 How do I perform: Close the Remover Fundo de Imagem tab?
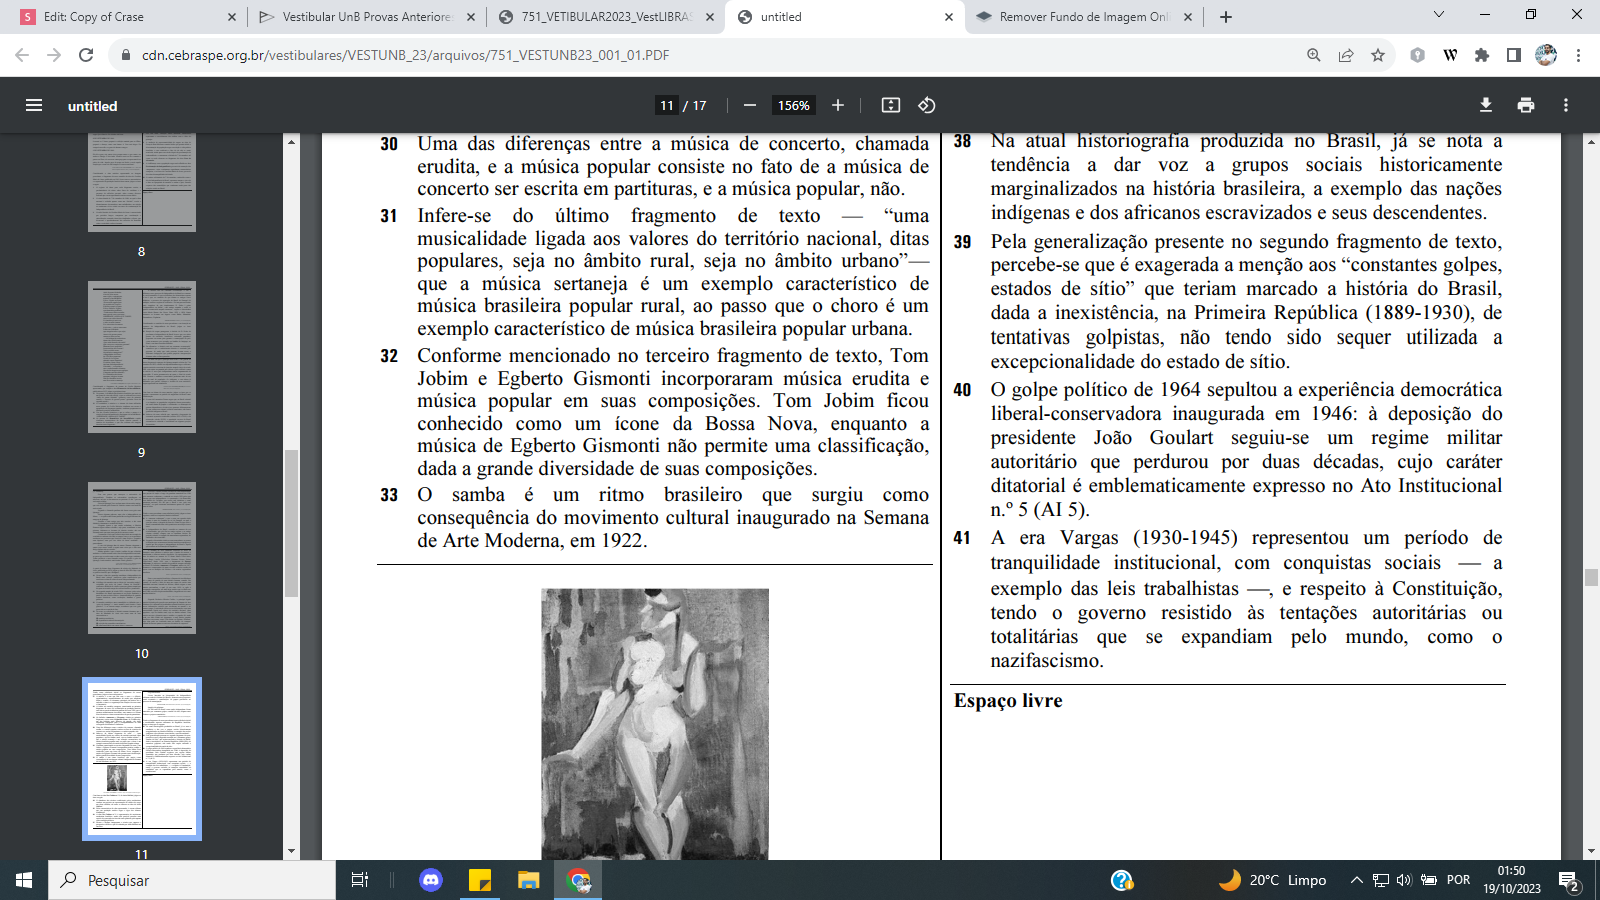click(1188, 17)
